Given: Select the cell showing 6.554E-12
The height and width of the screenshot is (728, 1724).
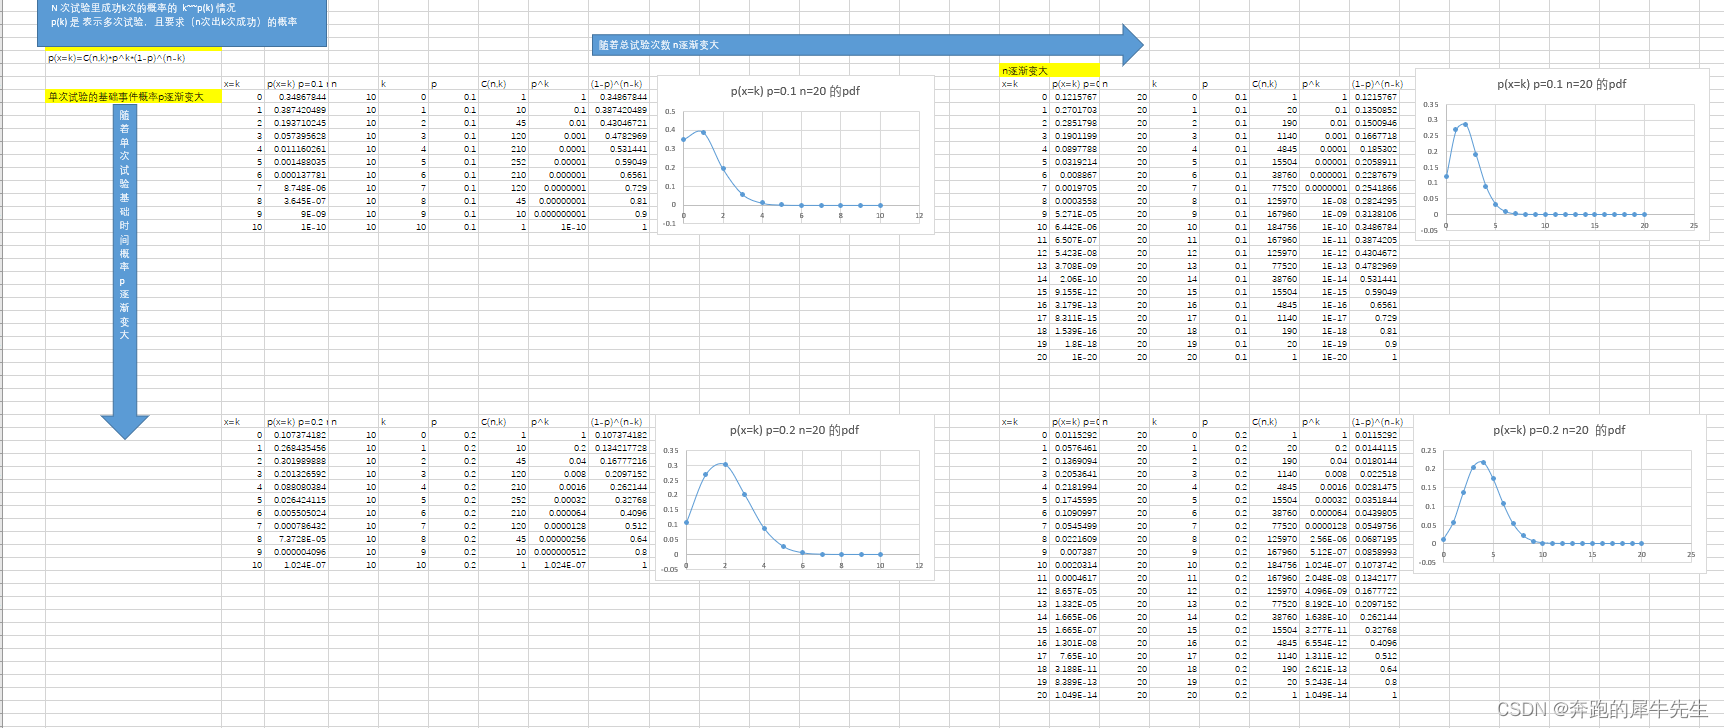Looking at the screenshot, I should 1325,643.
